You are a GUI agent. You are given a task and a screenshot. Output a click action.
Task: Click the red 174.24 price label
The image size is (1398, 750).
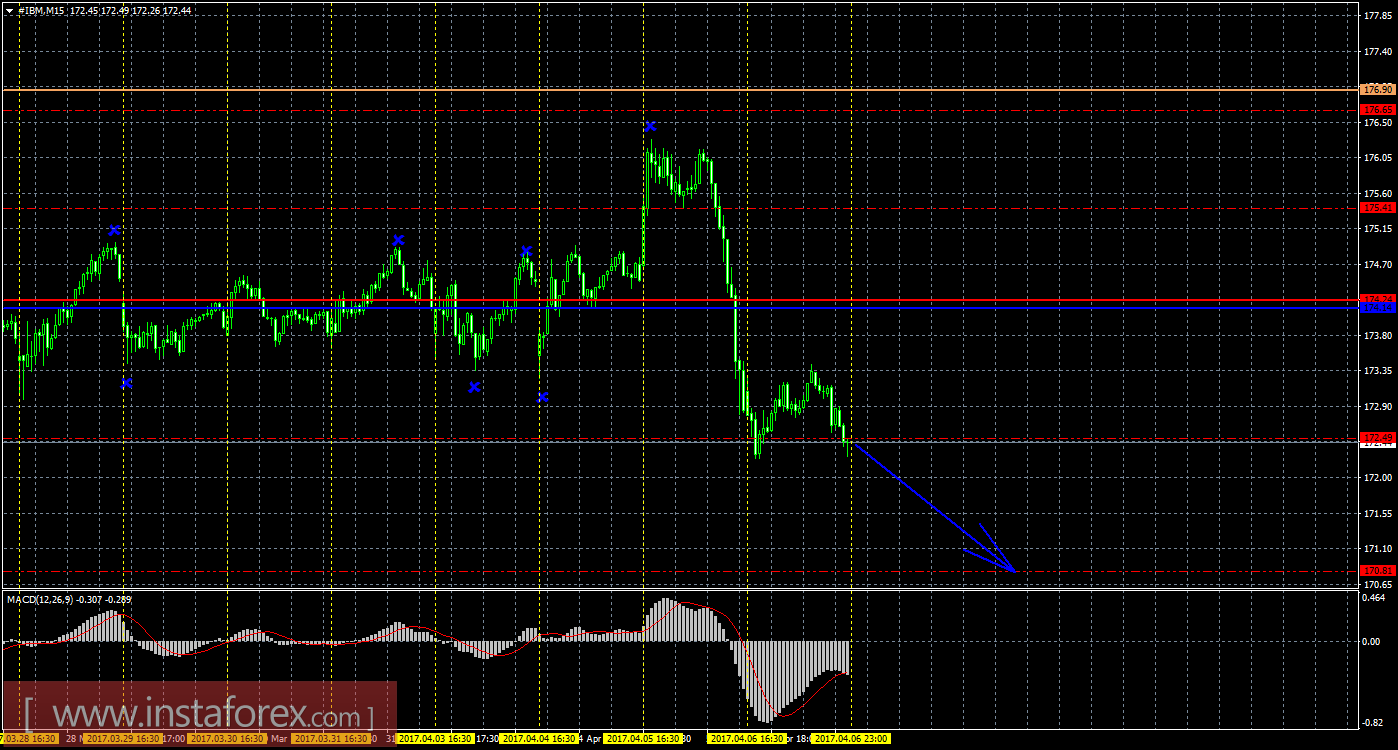point(1378,299)
